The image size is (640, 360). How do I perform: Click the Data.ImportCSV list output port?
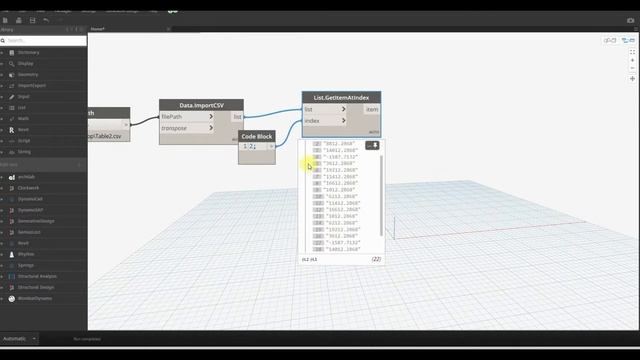click(238, 117)
